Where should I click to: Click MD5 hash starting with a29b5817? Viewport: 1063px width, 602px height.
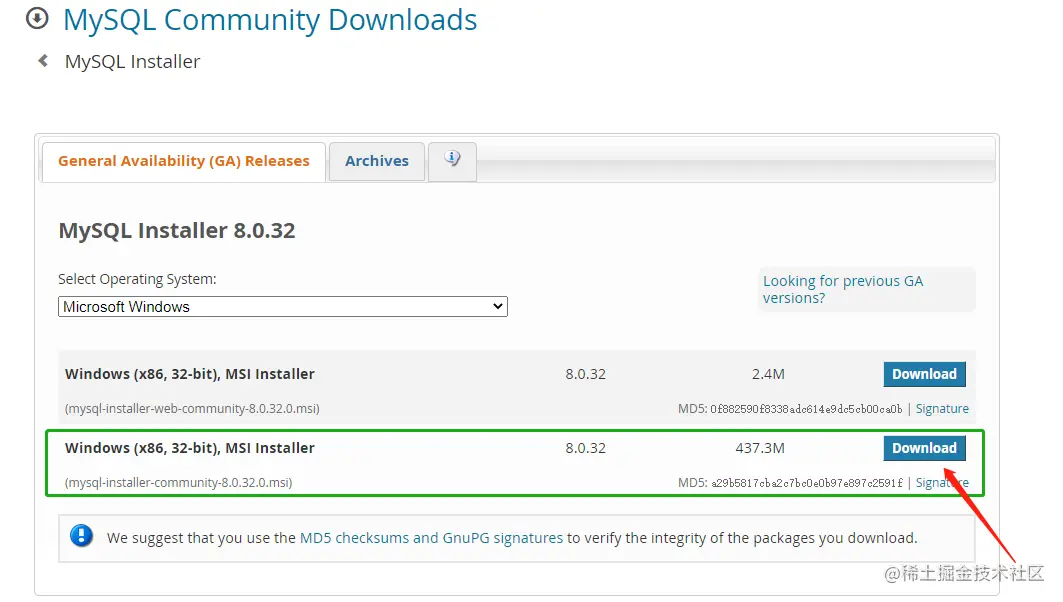pyautogui.click(x=807, y=483)
